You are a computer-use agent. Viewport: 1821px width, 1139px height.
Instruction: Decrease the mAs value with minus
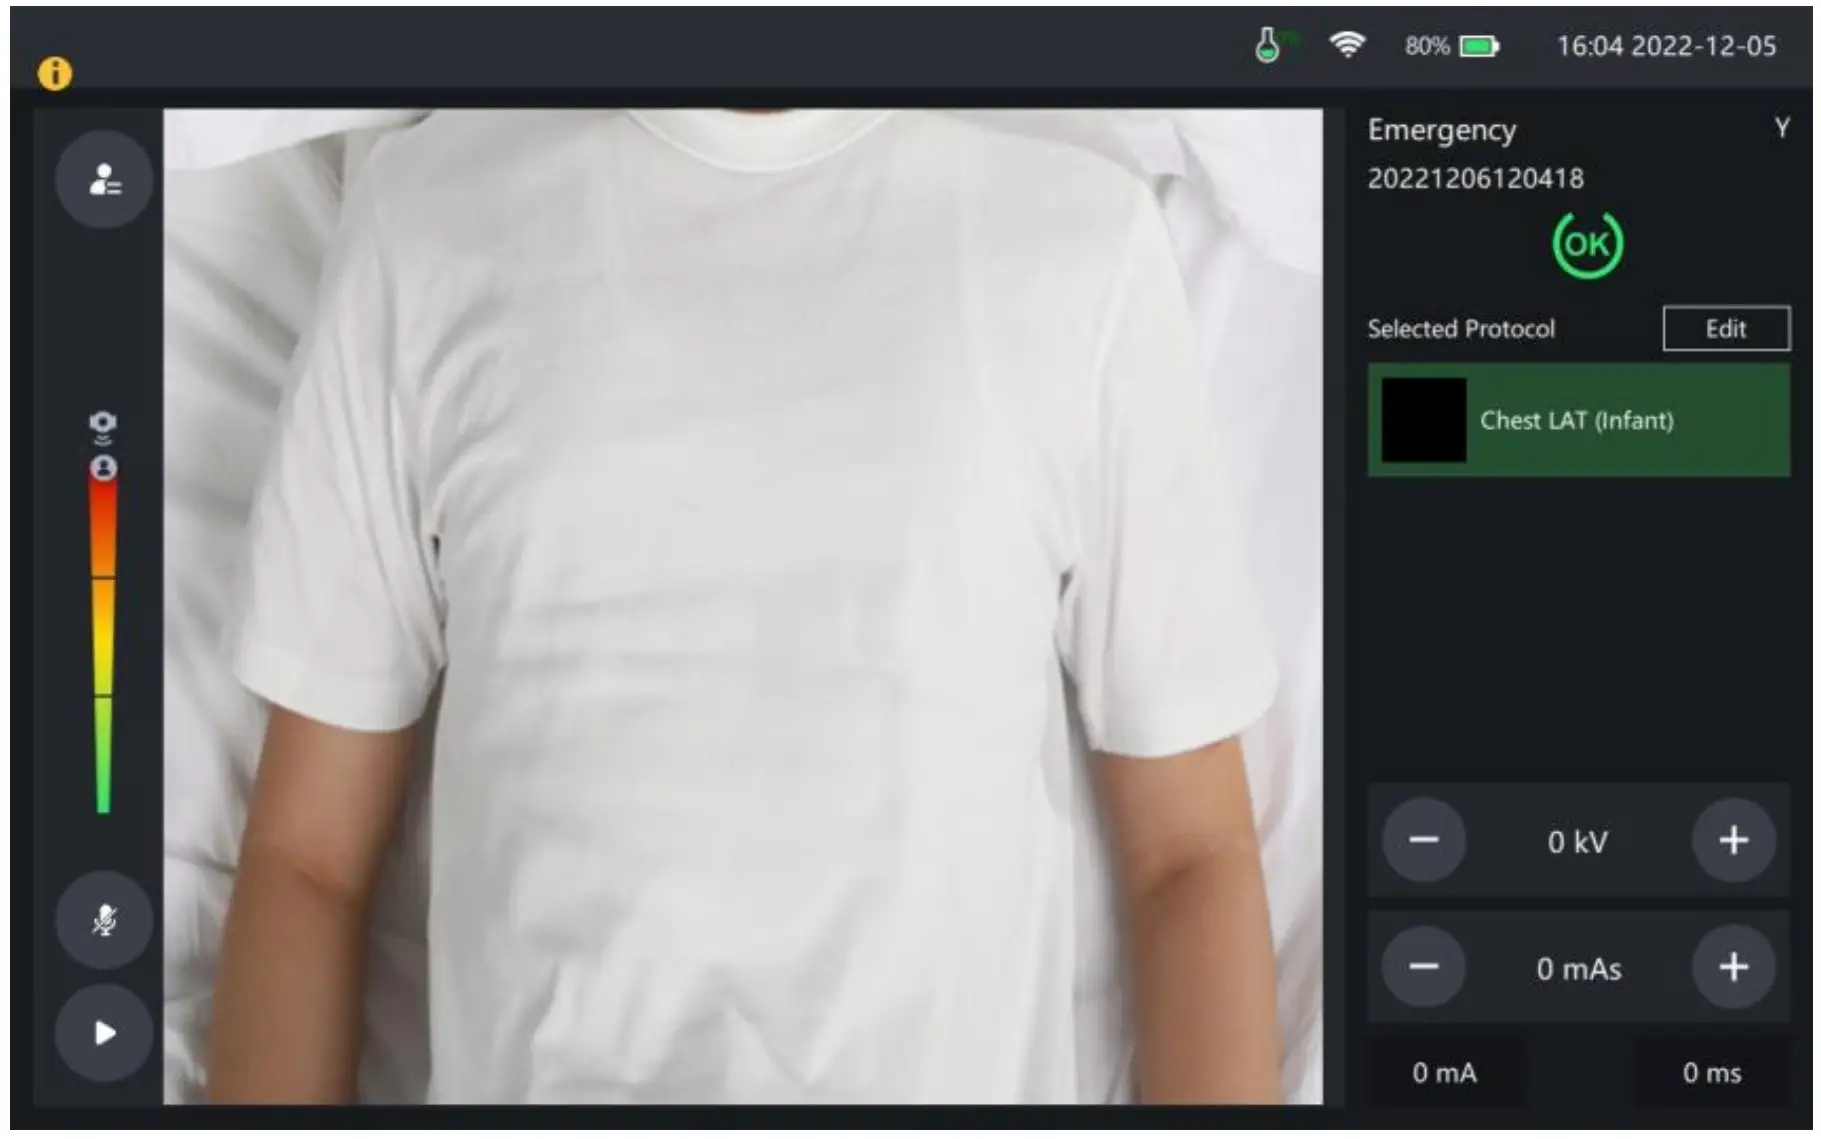click(x=1423, y=968)
